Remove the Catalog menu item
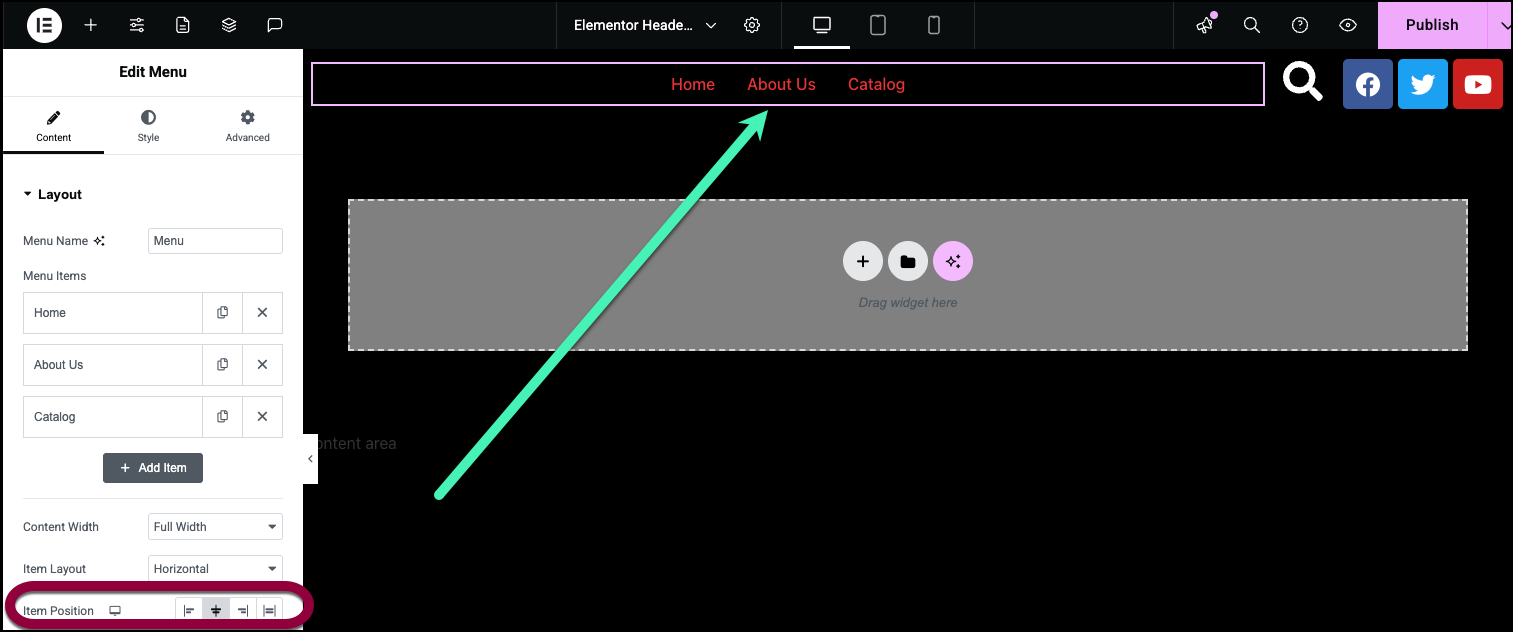1513x632 pixels. click(262, 417)
